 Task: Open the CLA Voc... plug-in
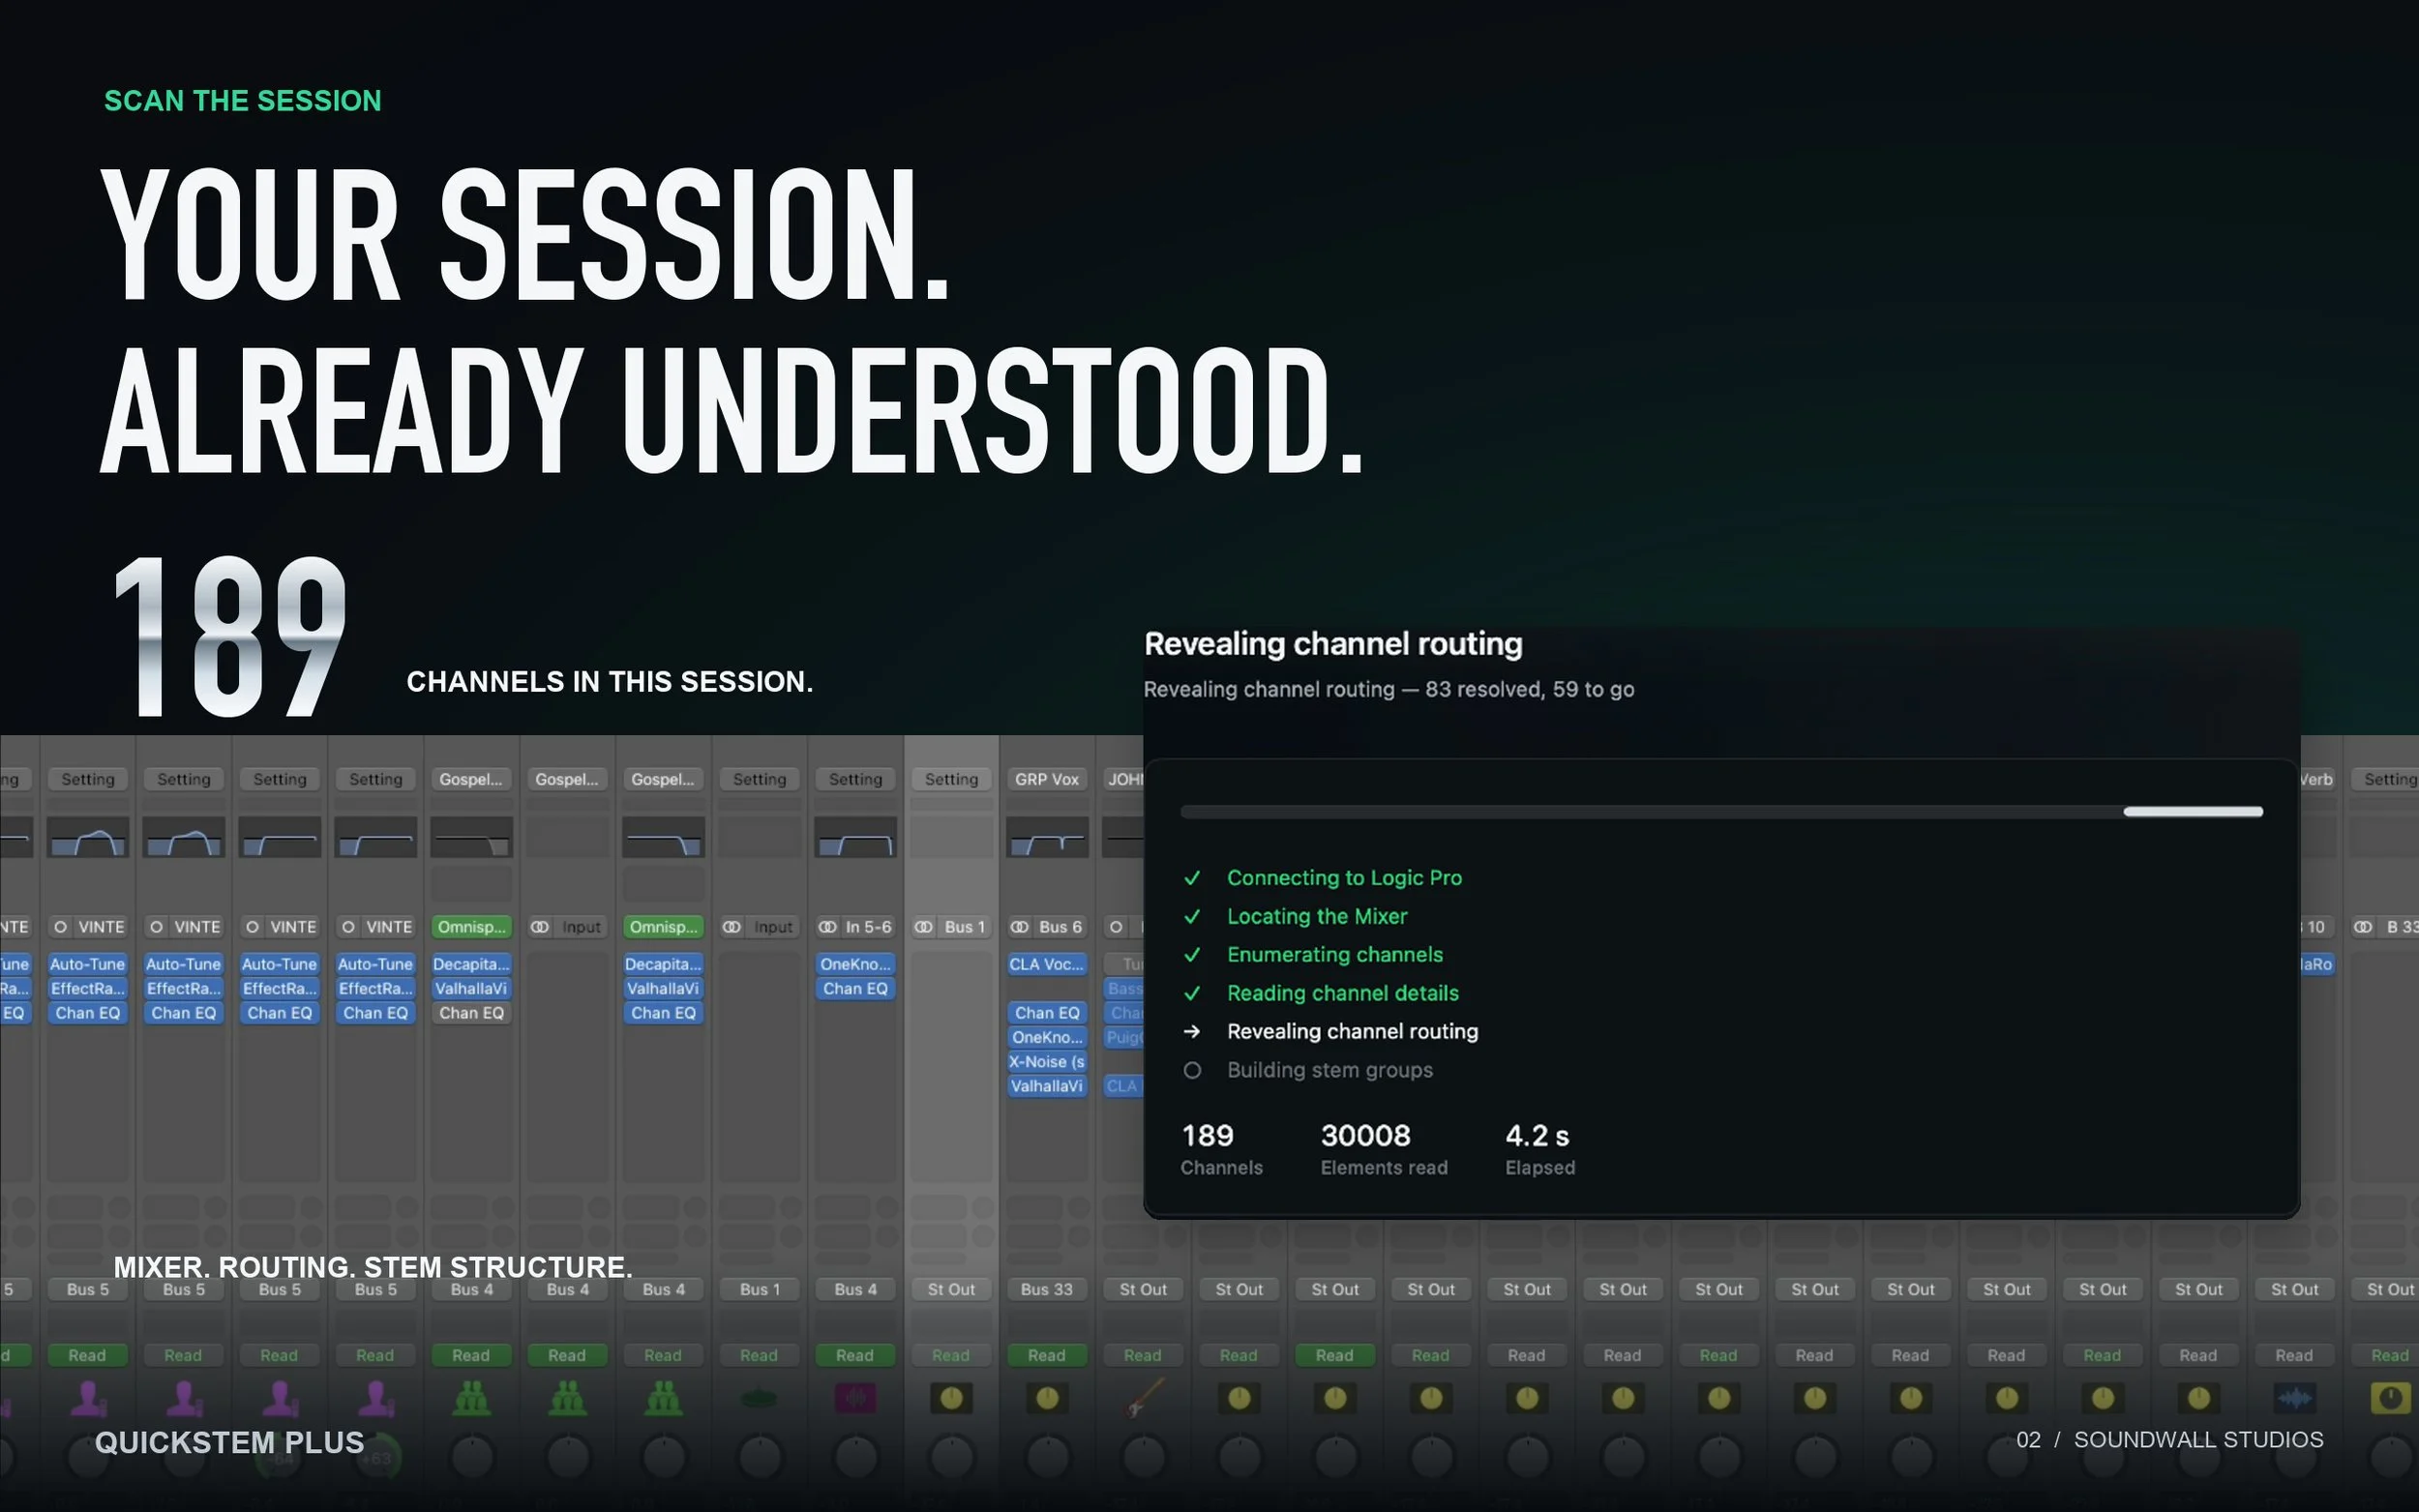[x=1047, y=964]
